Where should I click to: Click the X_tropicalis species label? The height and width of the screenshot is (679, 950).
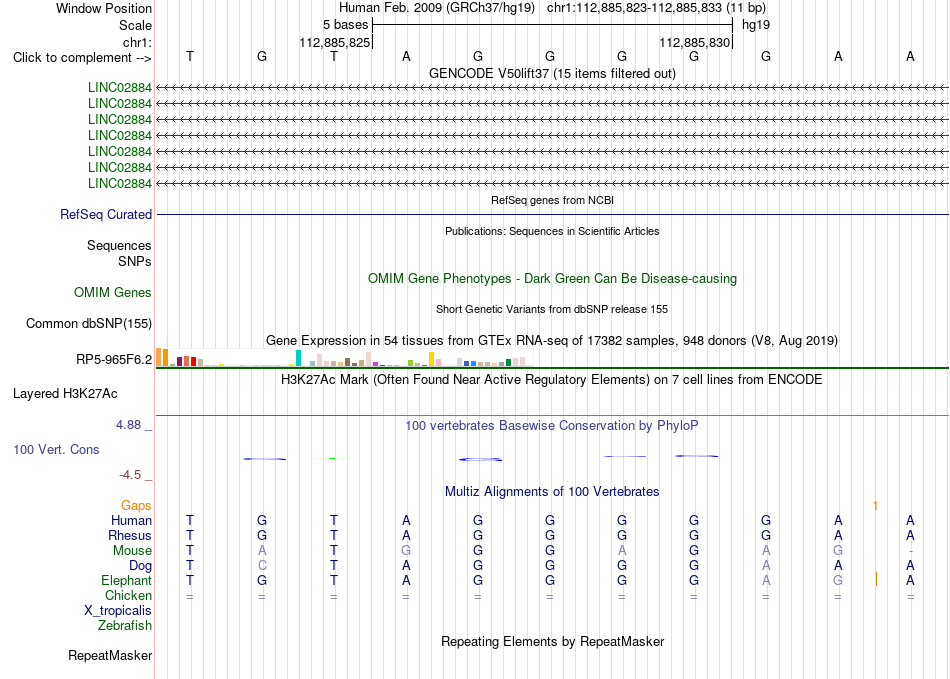tap(118, 611)
